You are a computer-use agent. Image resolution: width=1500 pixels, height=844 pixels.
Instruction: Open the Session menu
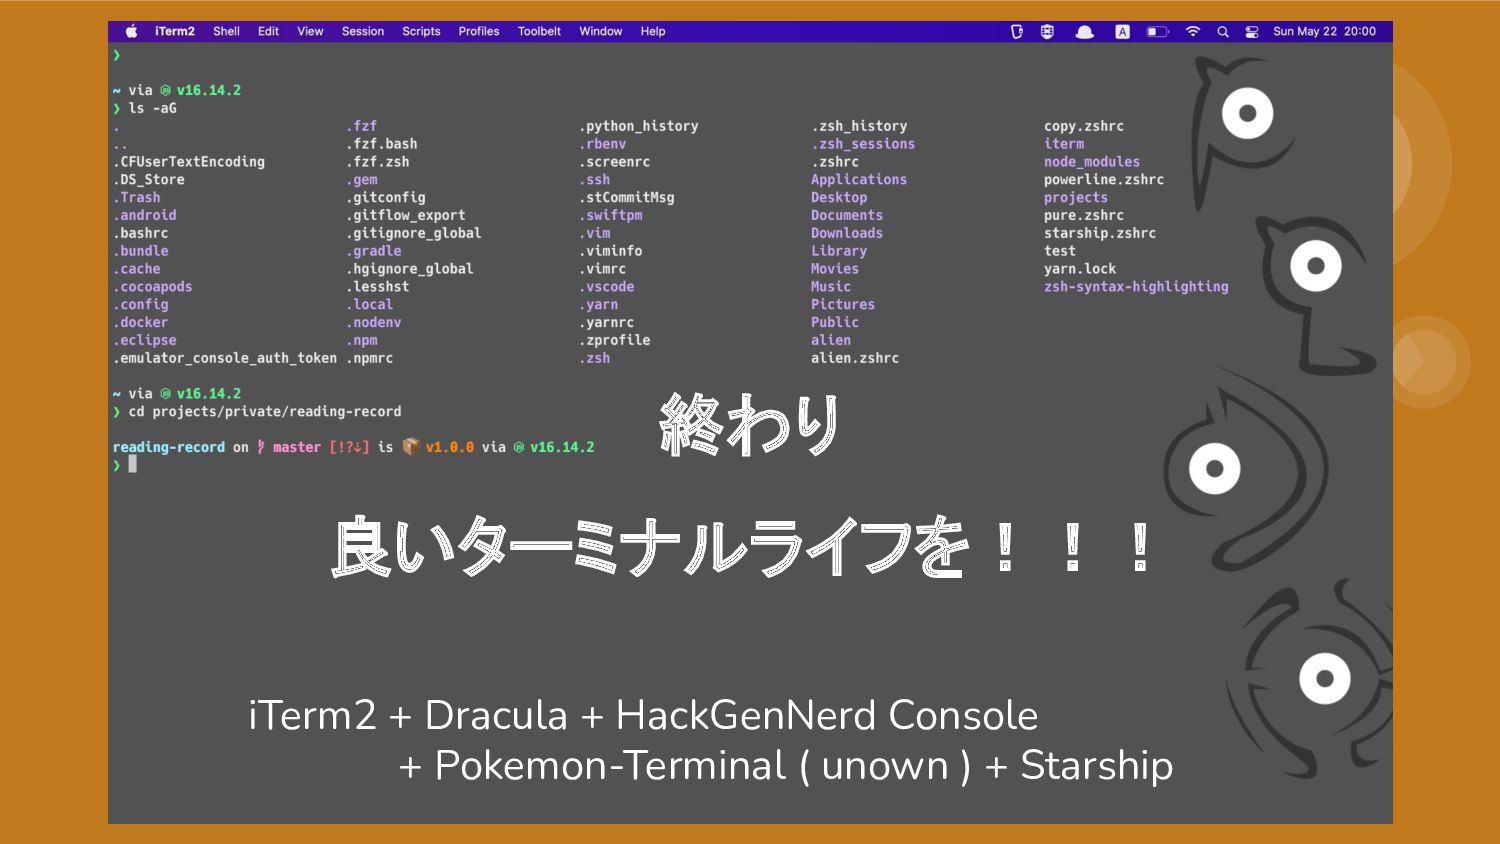coord(363,31)
